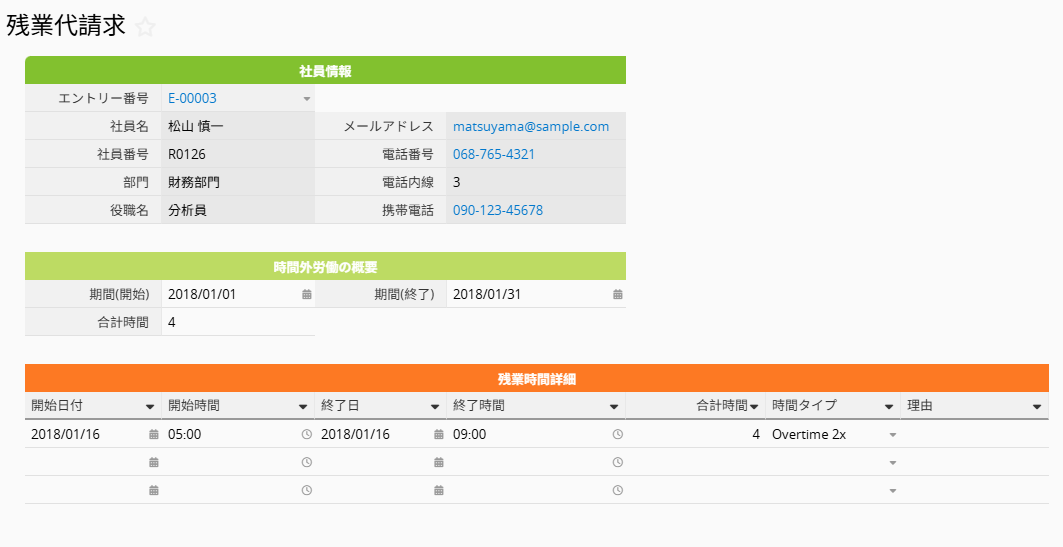Click the third row 終了時間 clock icon

pos(617,491)
